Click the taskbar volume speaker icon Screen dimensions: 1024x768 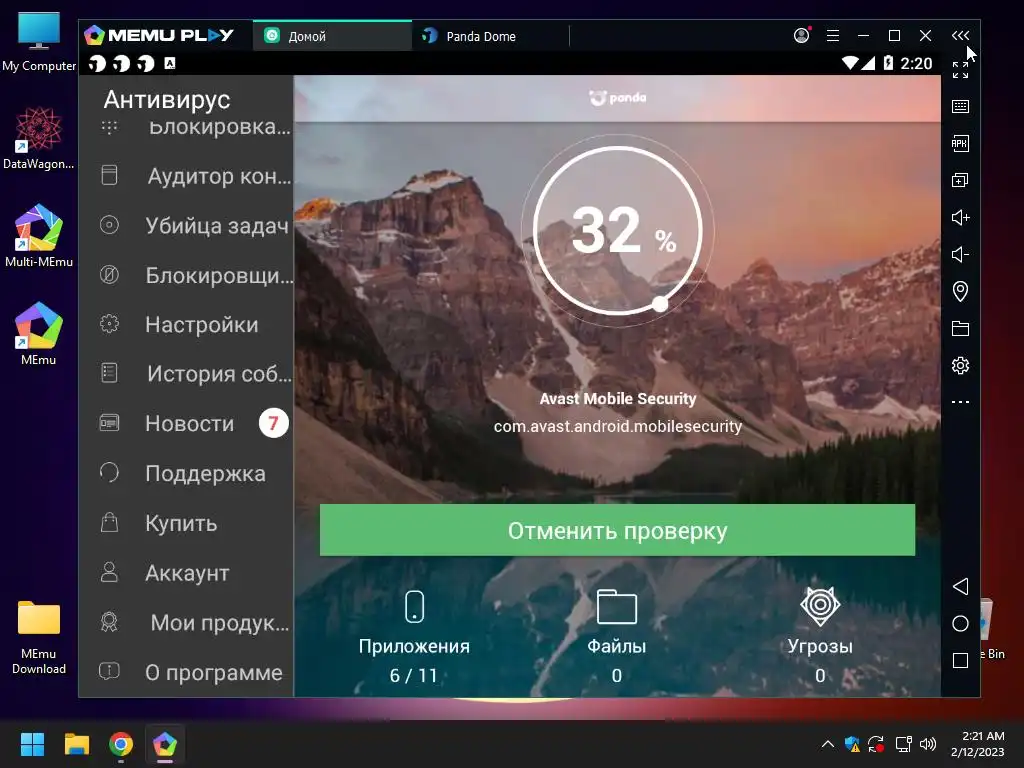point(927,744)
